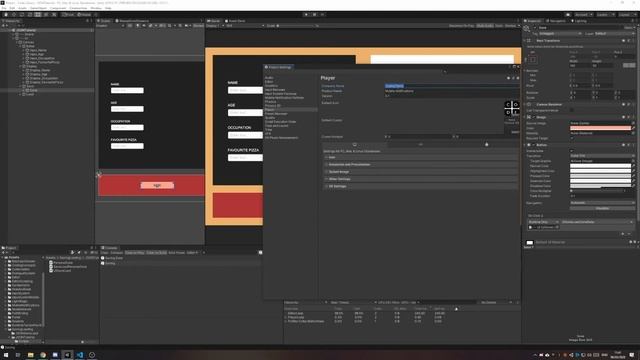Select the Rect tool in Unity toolbar
This screenshot has height=360, width=640.
coord(38,14)
